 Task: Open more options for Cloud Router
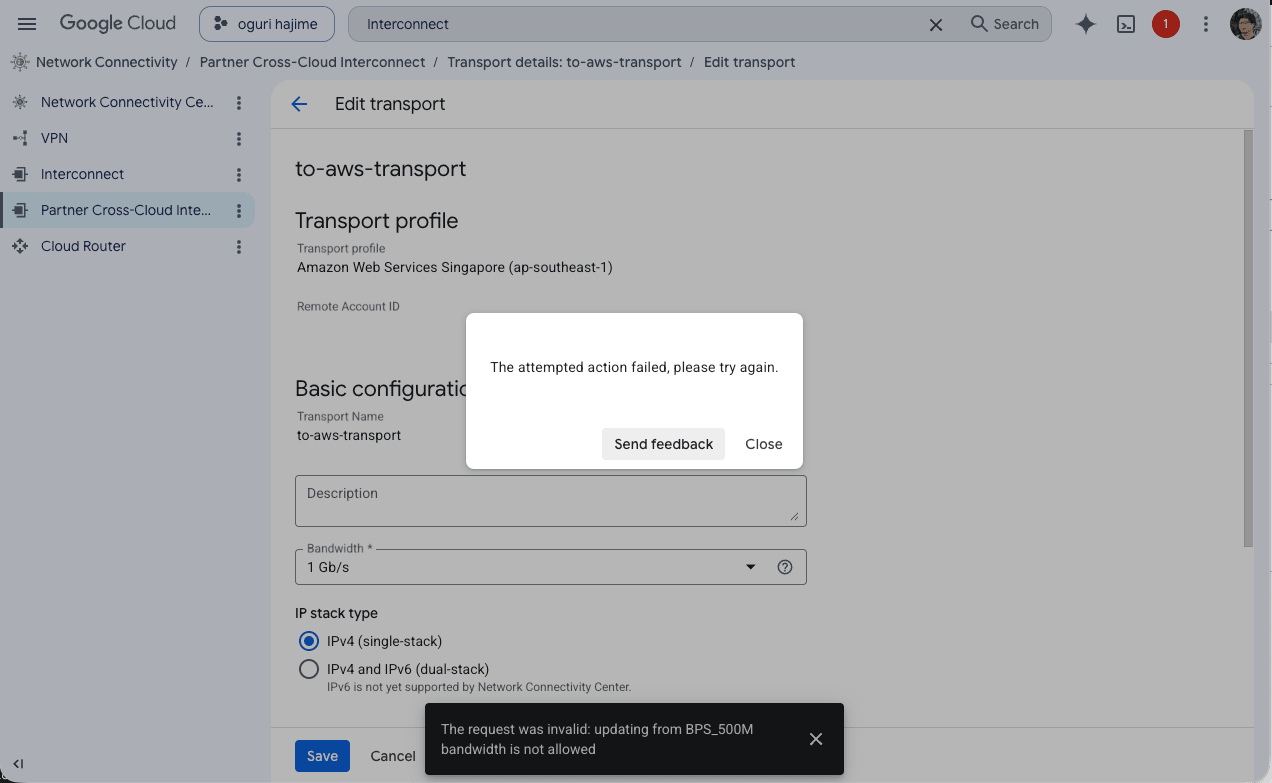(x=238, y=247)
